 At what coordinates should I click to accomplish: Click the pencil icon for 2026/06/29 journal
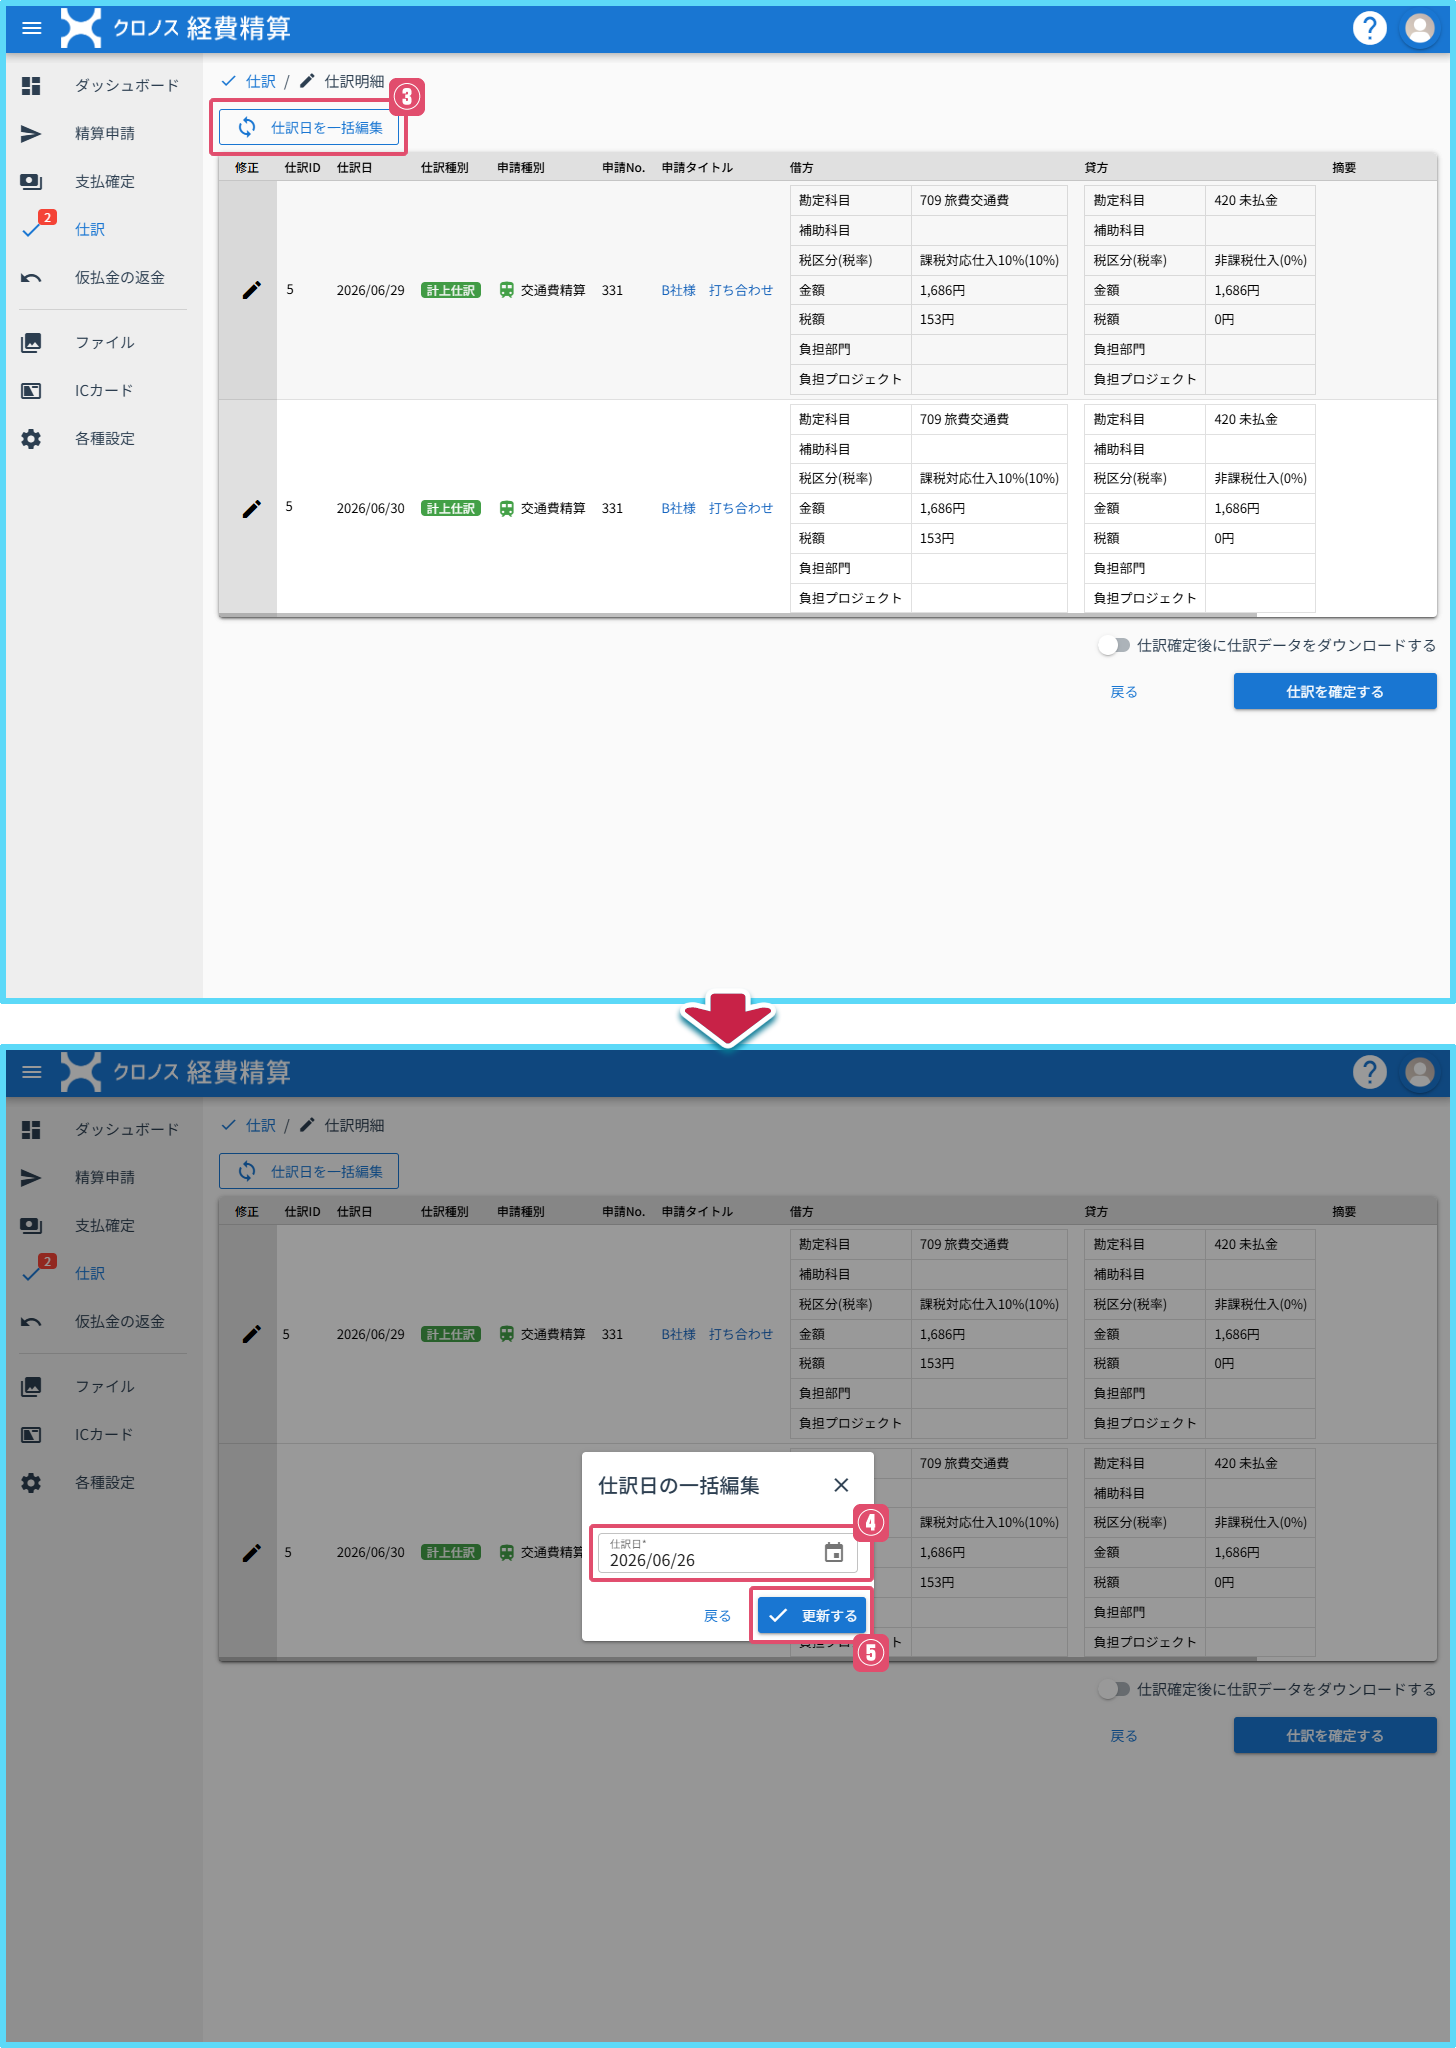point(252,290)
